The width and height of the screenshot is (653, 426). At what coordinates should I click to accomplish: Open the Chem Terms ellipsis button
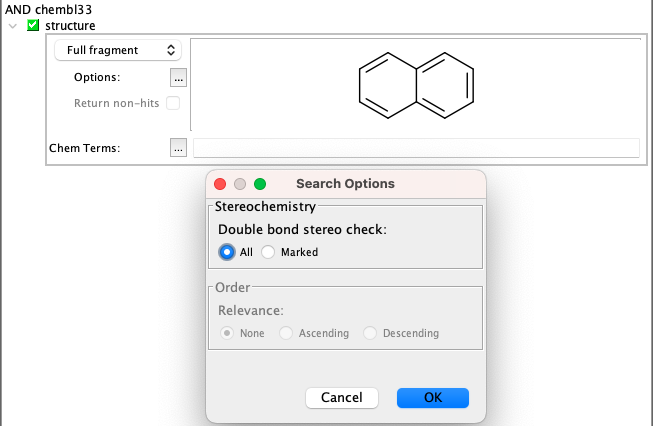pos(179,148)
